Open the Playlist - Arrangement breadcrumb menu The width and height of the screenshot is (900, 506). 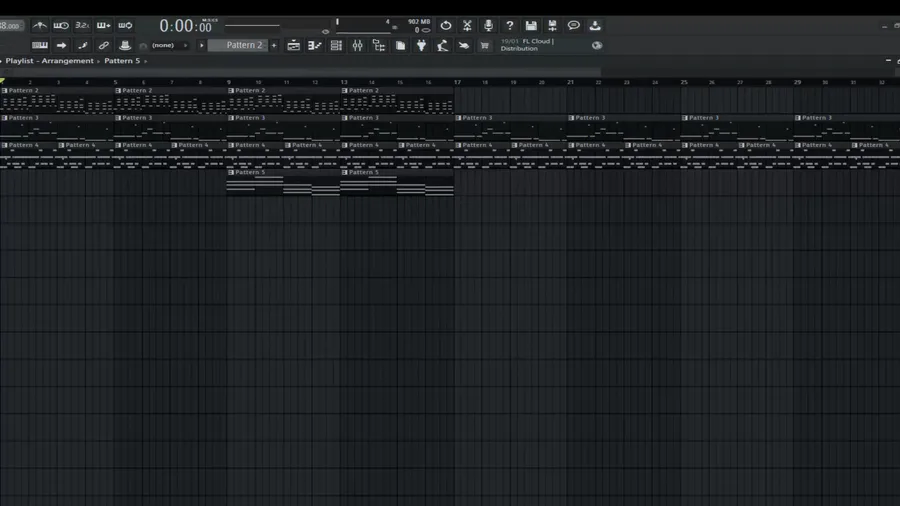[x=49, y=61]
